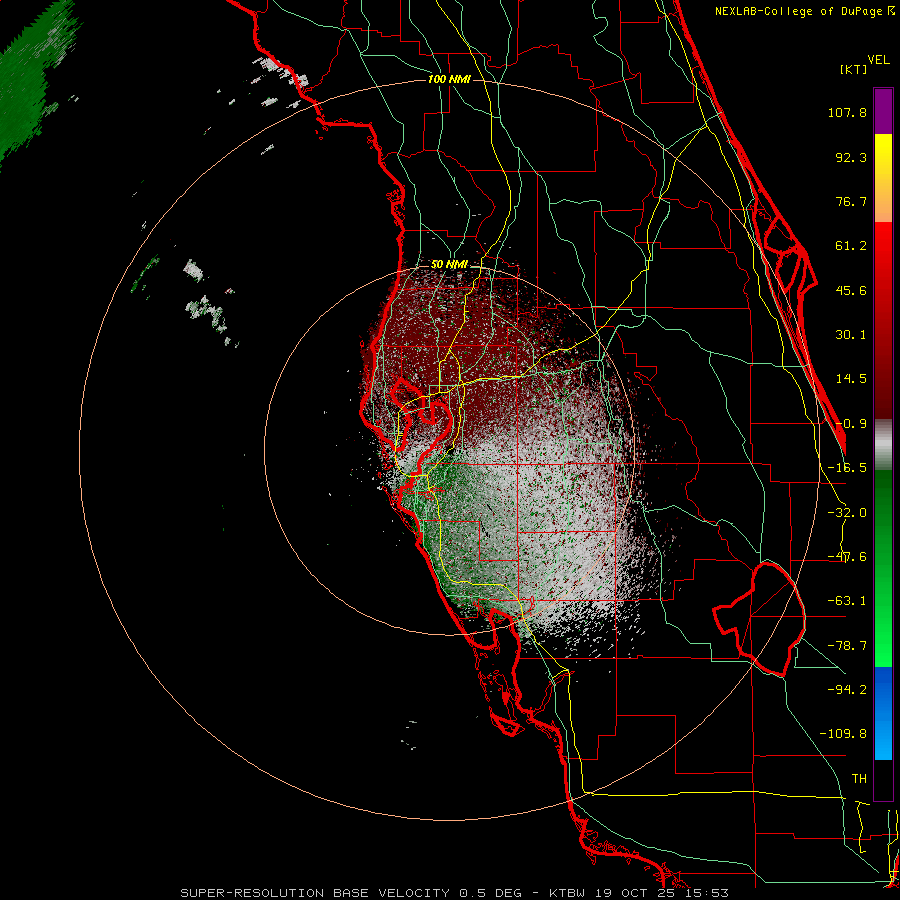Pick the black TH segment of color bar
The image size is (900, 900).
(x=883, y=779)
